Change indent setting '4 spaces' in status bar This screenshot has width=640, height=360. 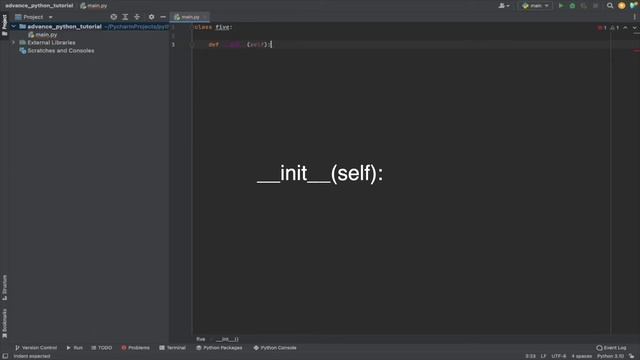pyautogui.click(x=581, y=356)
